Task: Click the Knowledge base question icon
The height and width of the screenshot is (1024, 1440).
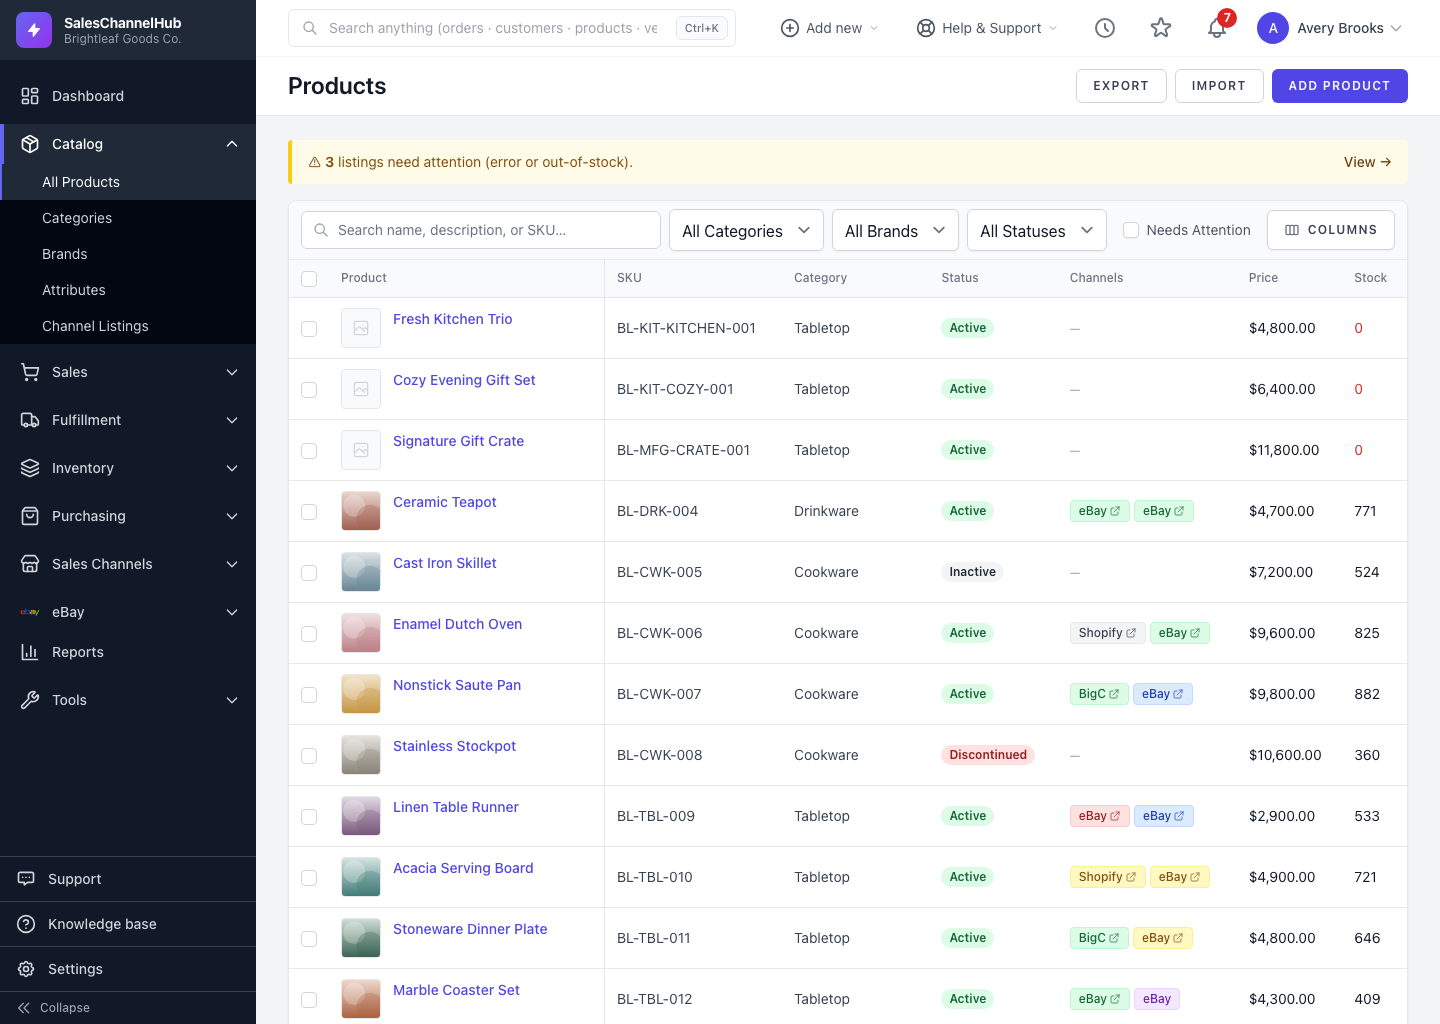Action: click(26, 924)
